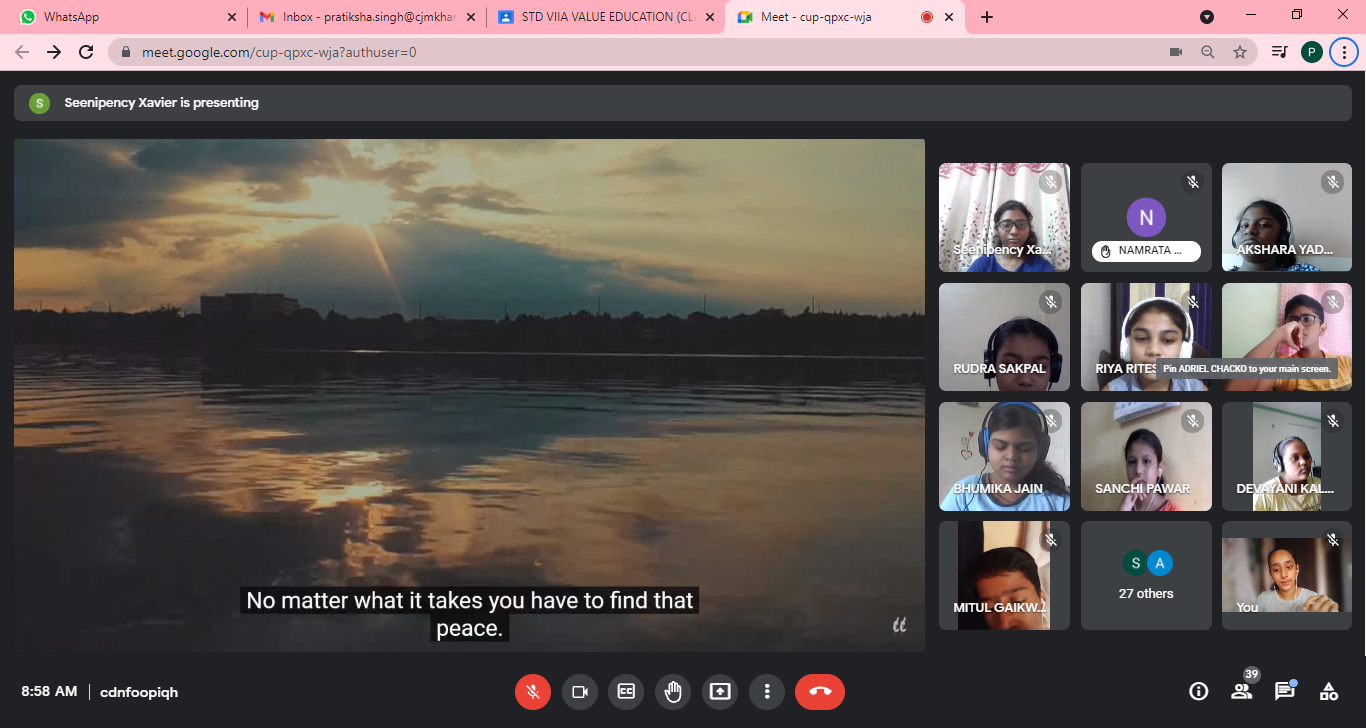
Task: Open Chrome's three-dot customize menu
Action: (1344, 52)
